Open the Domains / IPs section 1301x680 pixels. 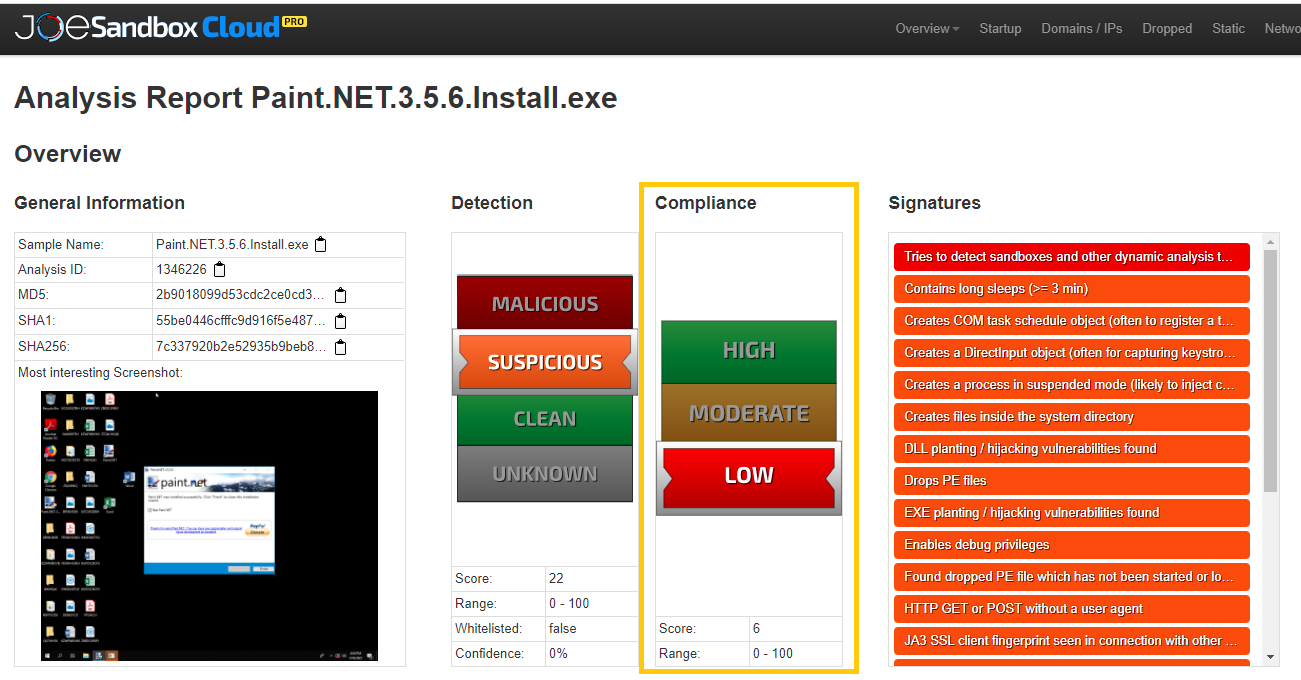[1081, 29]
